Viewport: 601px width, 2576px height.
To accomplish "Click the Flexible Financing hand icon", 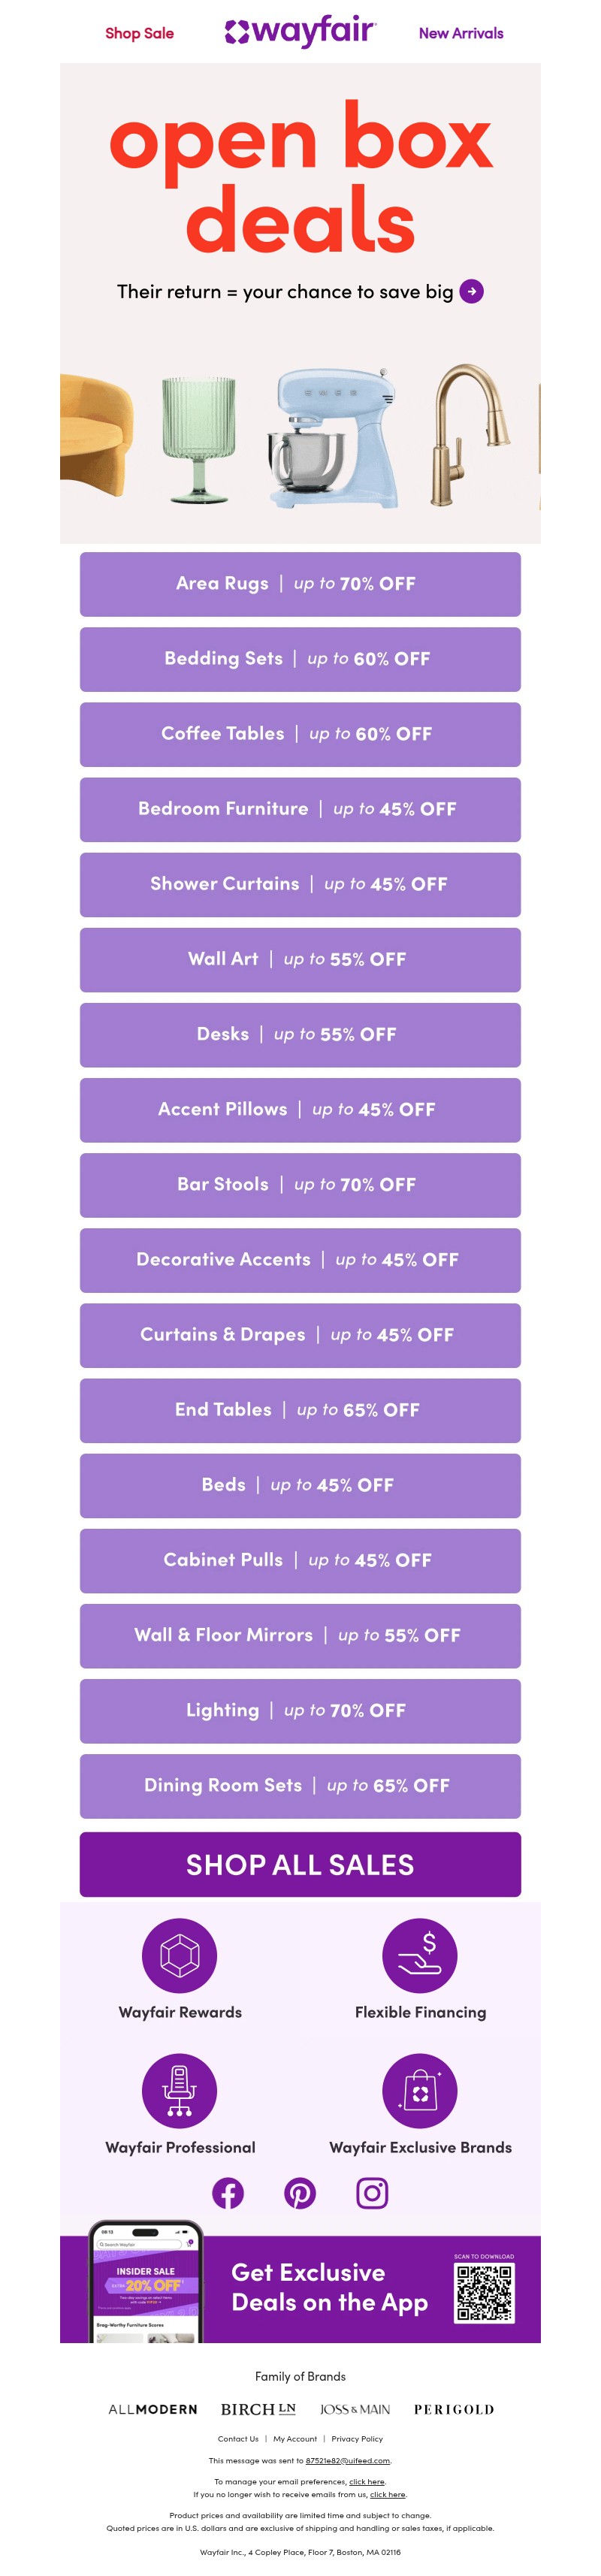I will pyautogui.click(x=419, y=1953).
